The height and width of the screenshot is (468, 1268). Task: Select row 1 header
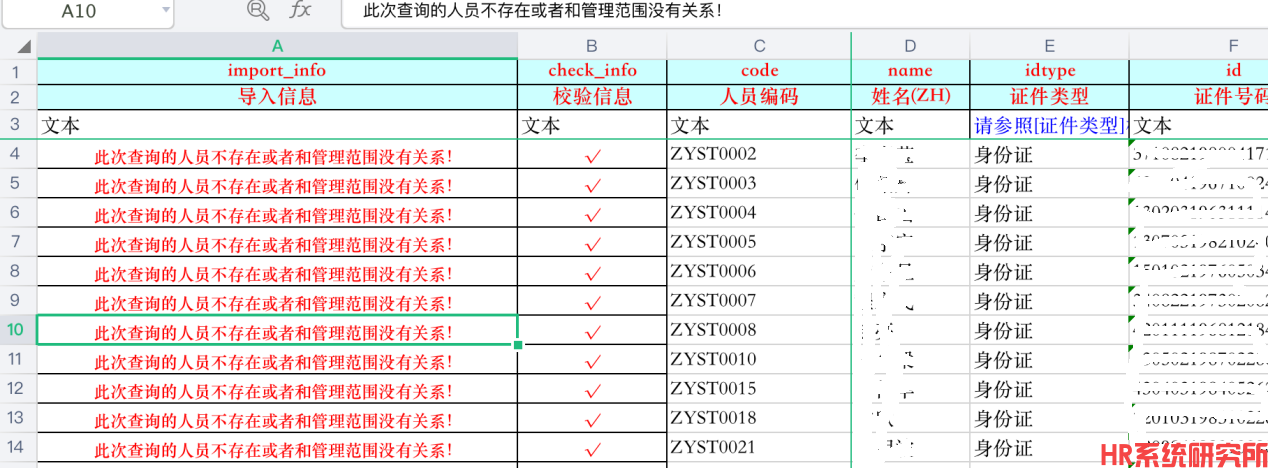(16, 71)
